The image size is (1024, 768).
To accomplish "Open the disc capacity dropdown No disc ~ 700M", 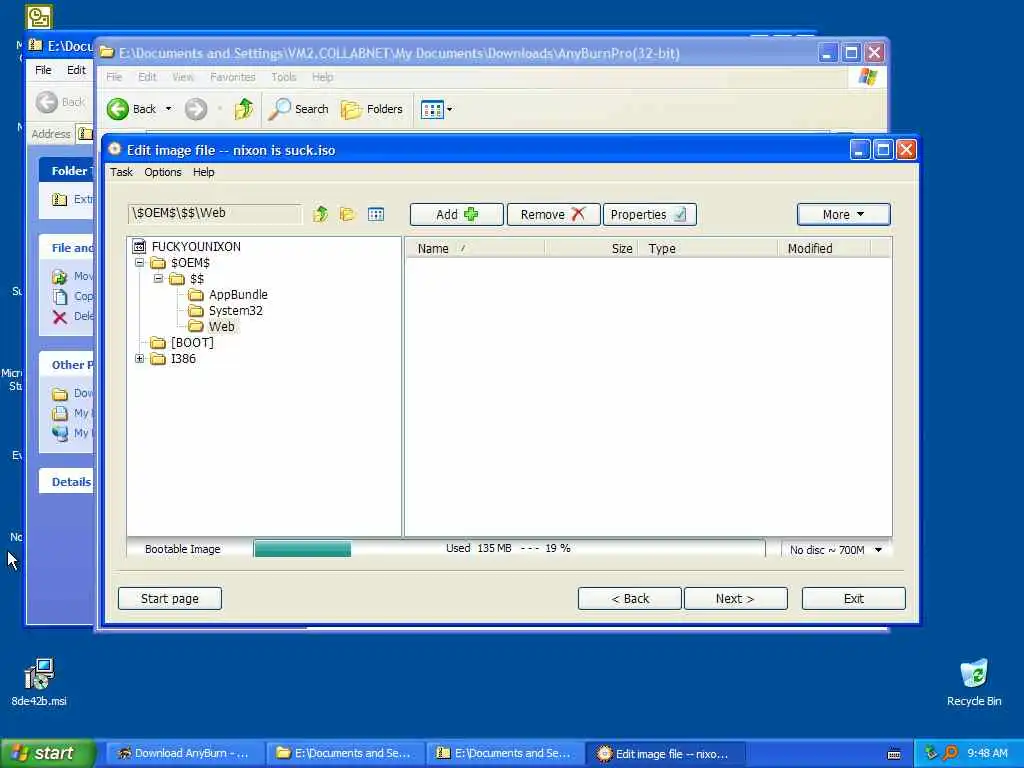I will [x=835, y=550].
